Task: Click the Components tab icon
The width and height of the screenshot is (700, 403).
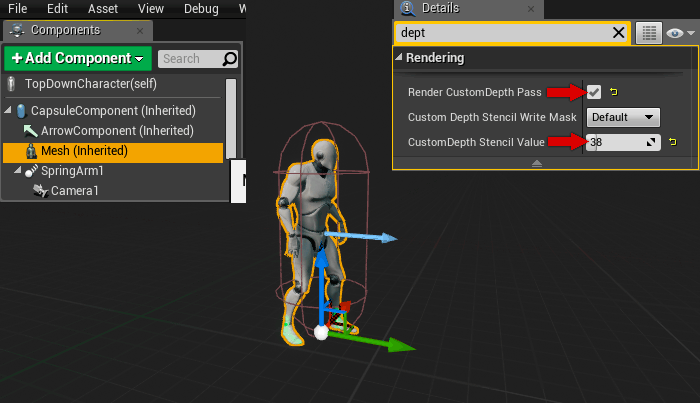Action: (x=17, y=30)
